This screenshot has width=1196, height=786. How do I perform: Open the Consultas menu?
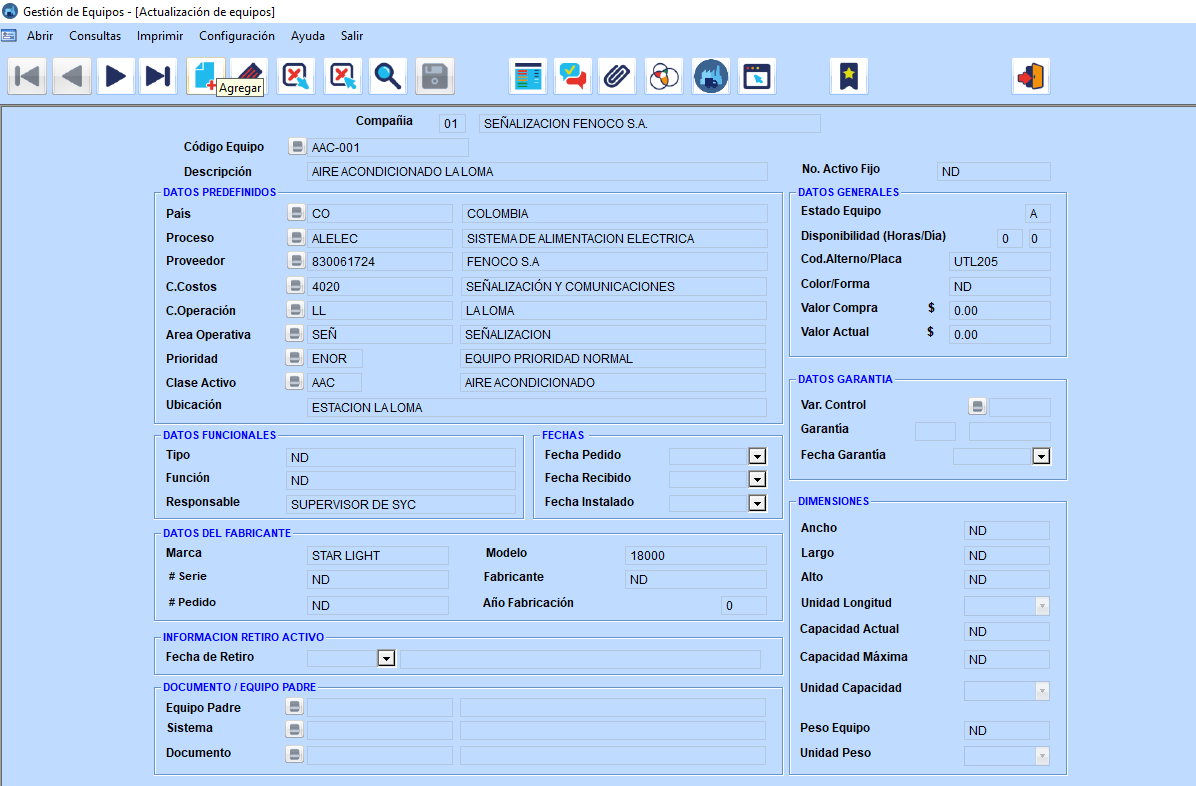point(95,36)
